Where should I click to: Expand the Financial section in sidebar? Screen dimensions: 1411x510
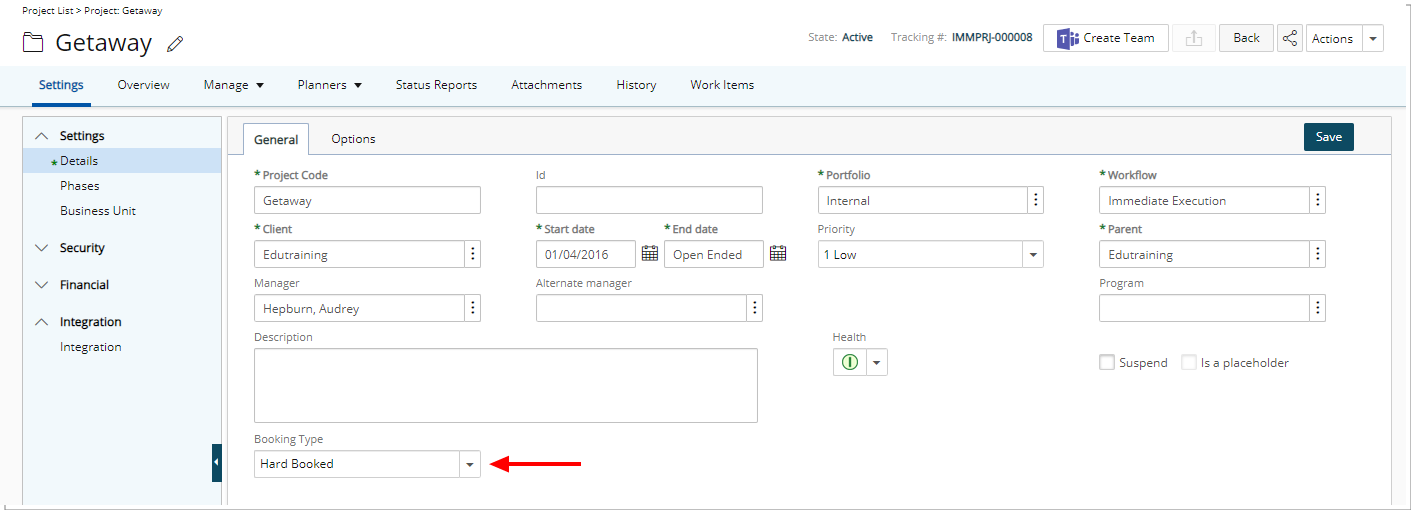click(x=41, y=285)
